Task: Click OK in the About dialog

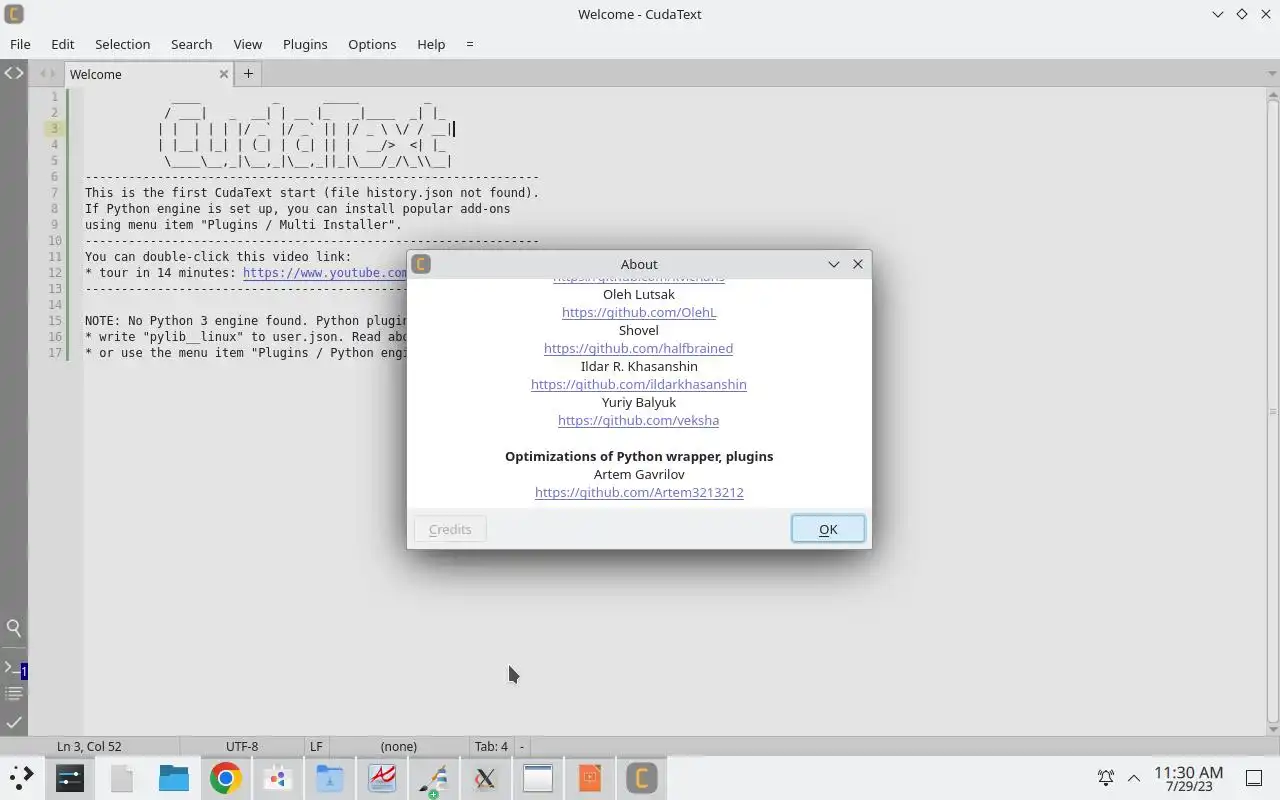Action: pos(828,529)
